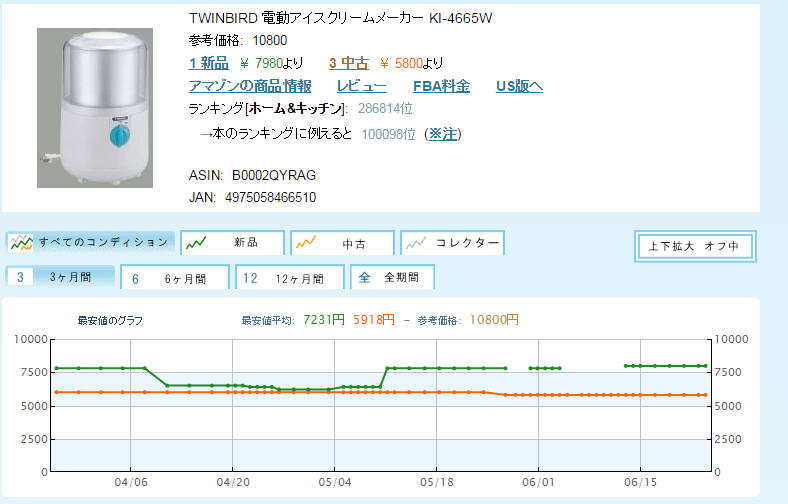Click the green average 7231円
This screenshot has width=788, height=504.
324,320
